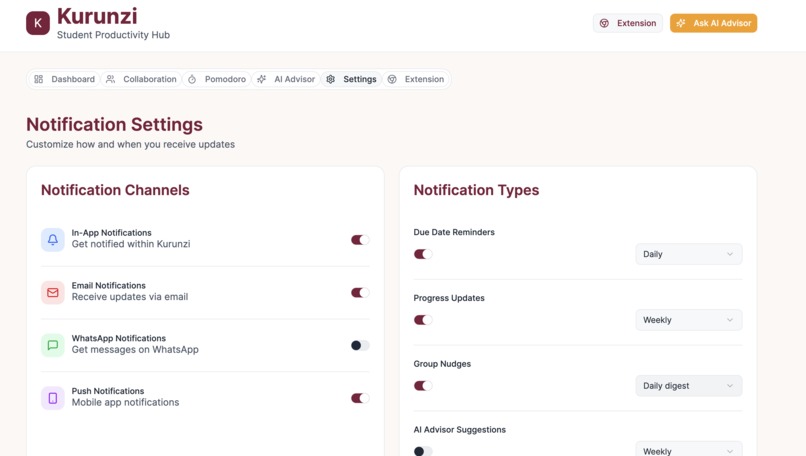
Task: Click the Extension button in header
Action: 628,23
